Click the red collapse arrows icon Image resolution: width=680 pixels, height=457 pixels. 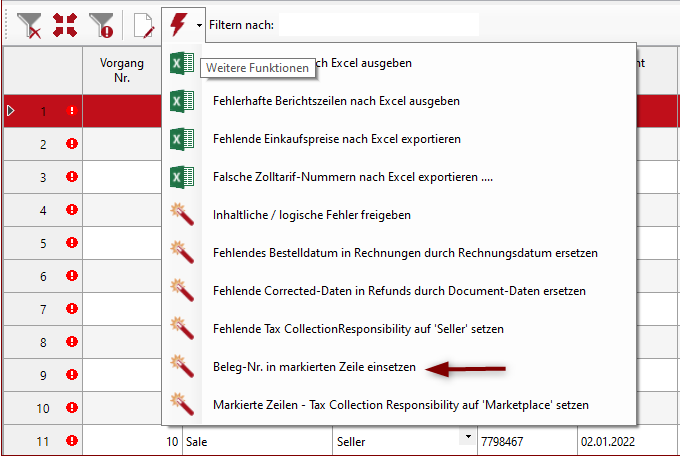(65, 25)
